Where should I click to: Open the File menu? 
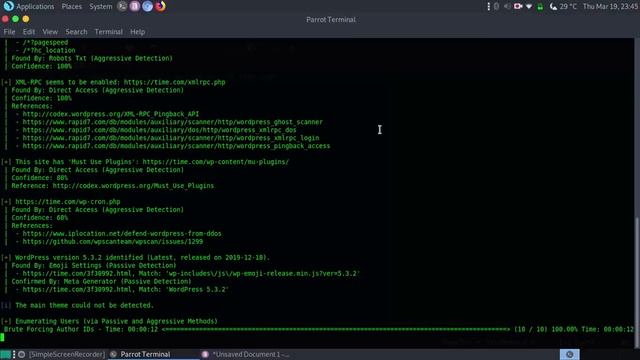tap(9, 32)
